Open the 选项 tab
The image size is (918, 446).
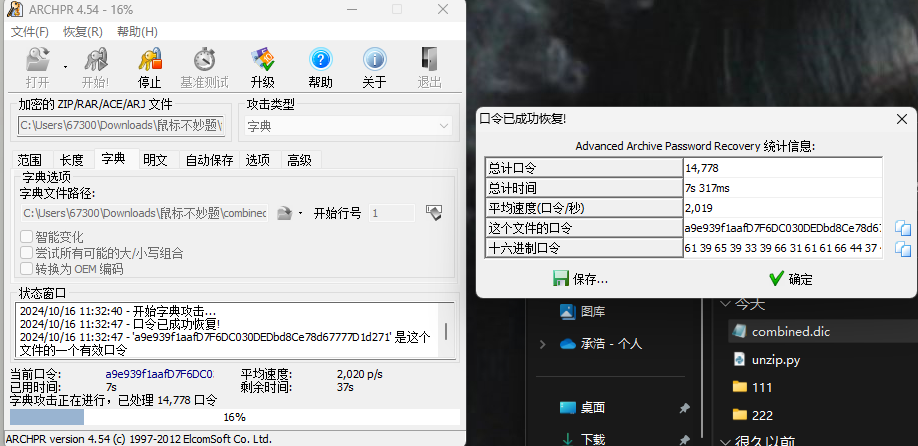[258, 160]
